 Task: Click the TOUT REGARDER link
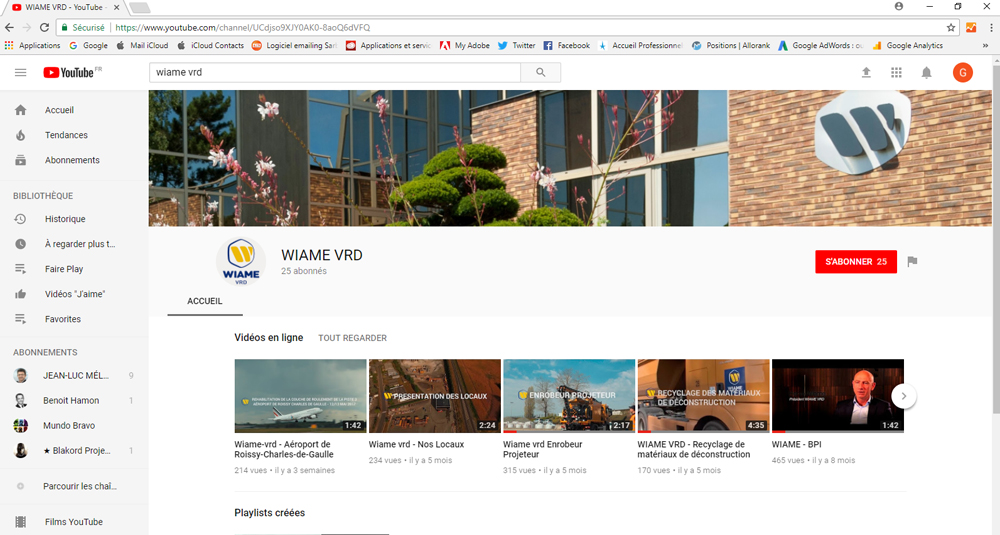tap(353, 338)
